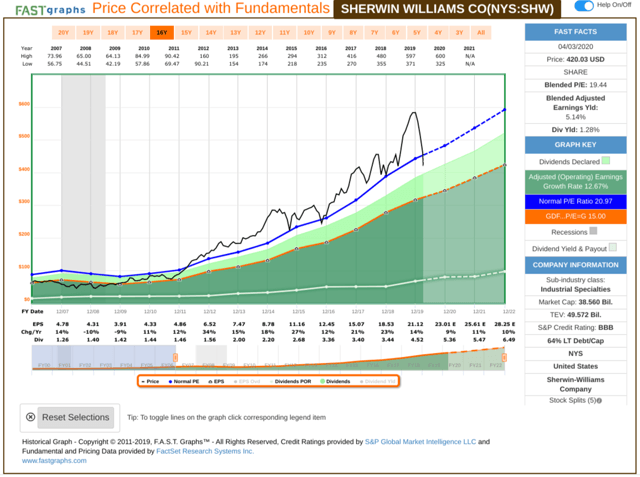Switch to the 12Y time range
This screenshot has height=477, width=640.
[x=260, y=33]
